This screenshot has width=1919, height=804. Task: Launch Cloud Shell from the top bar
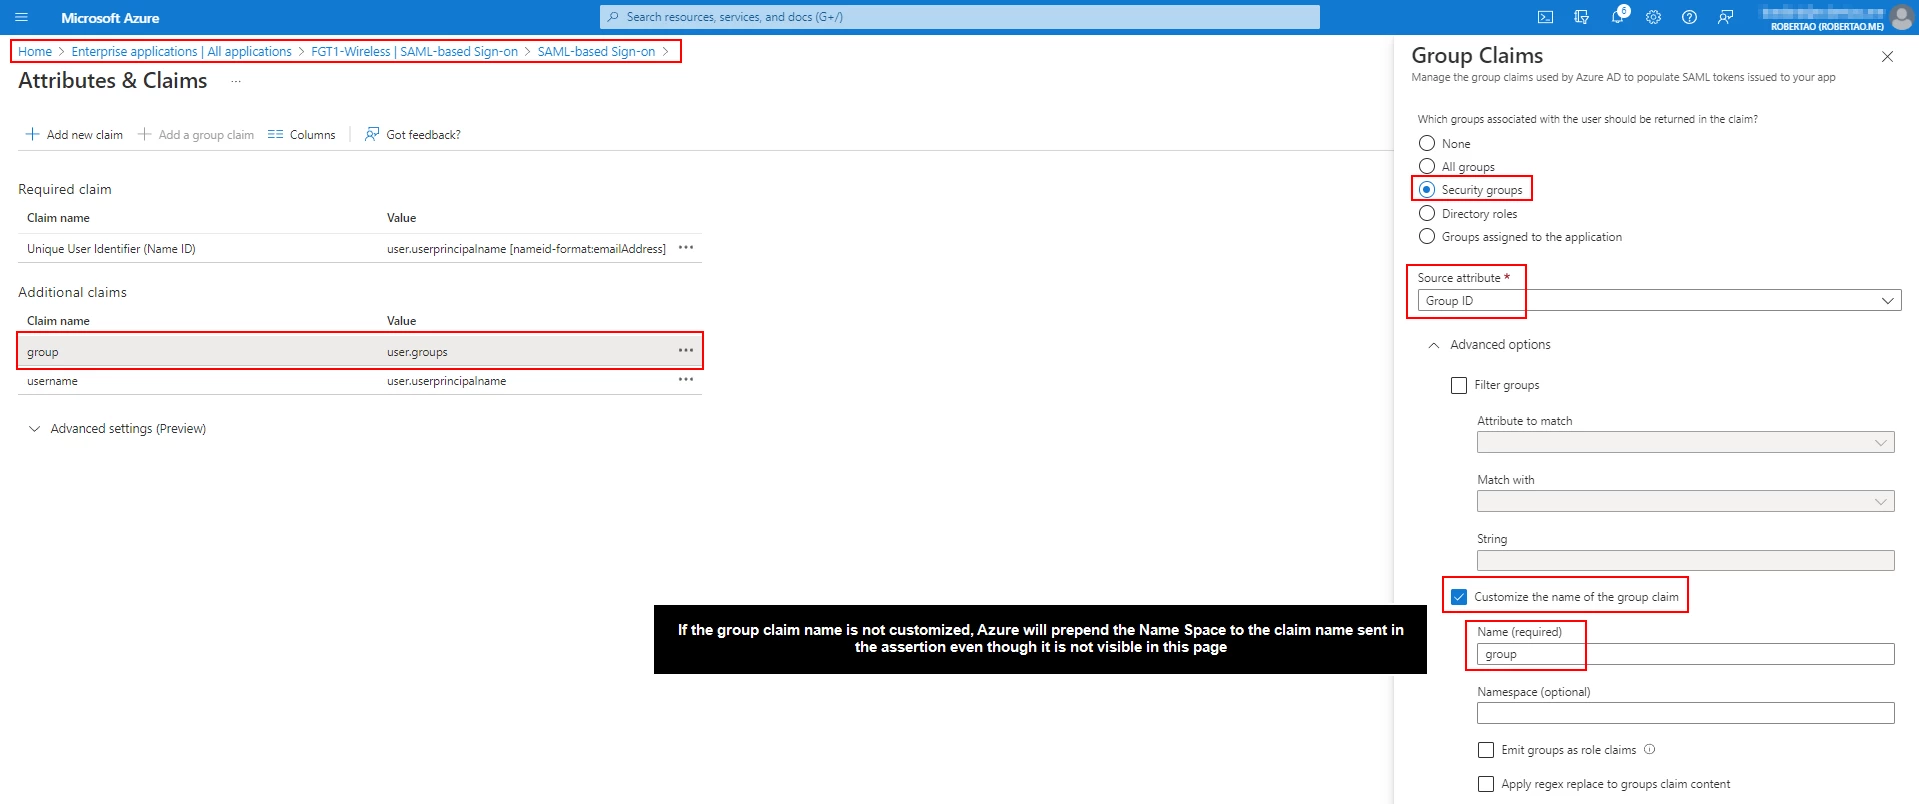1545,17
